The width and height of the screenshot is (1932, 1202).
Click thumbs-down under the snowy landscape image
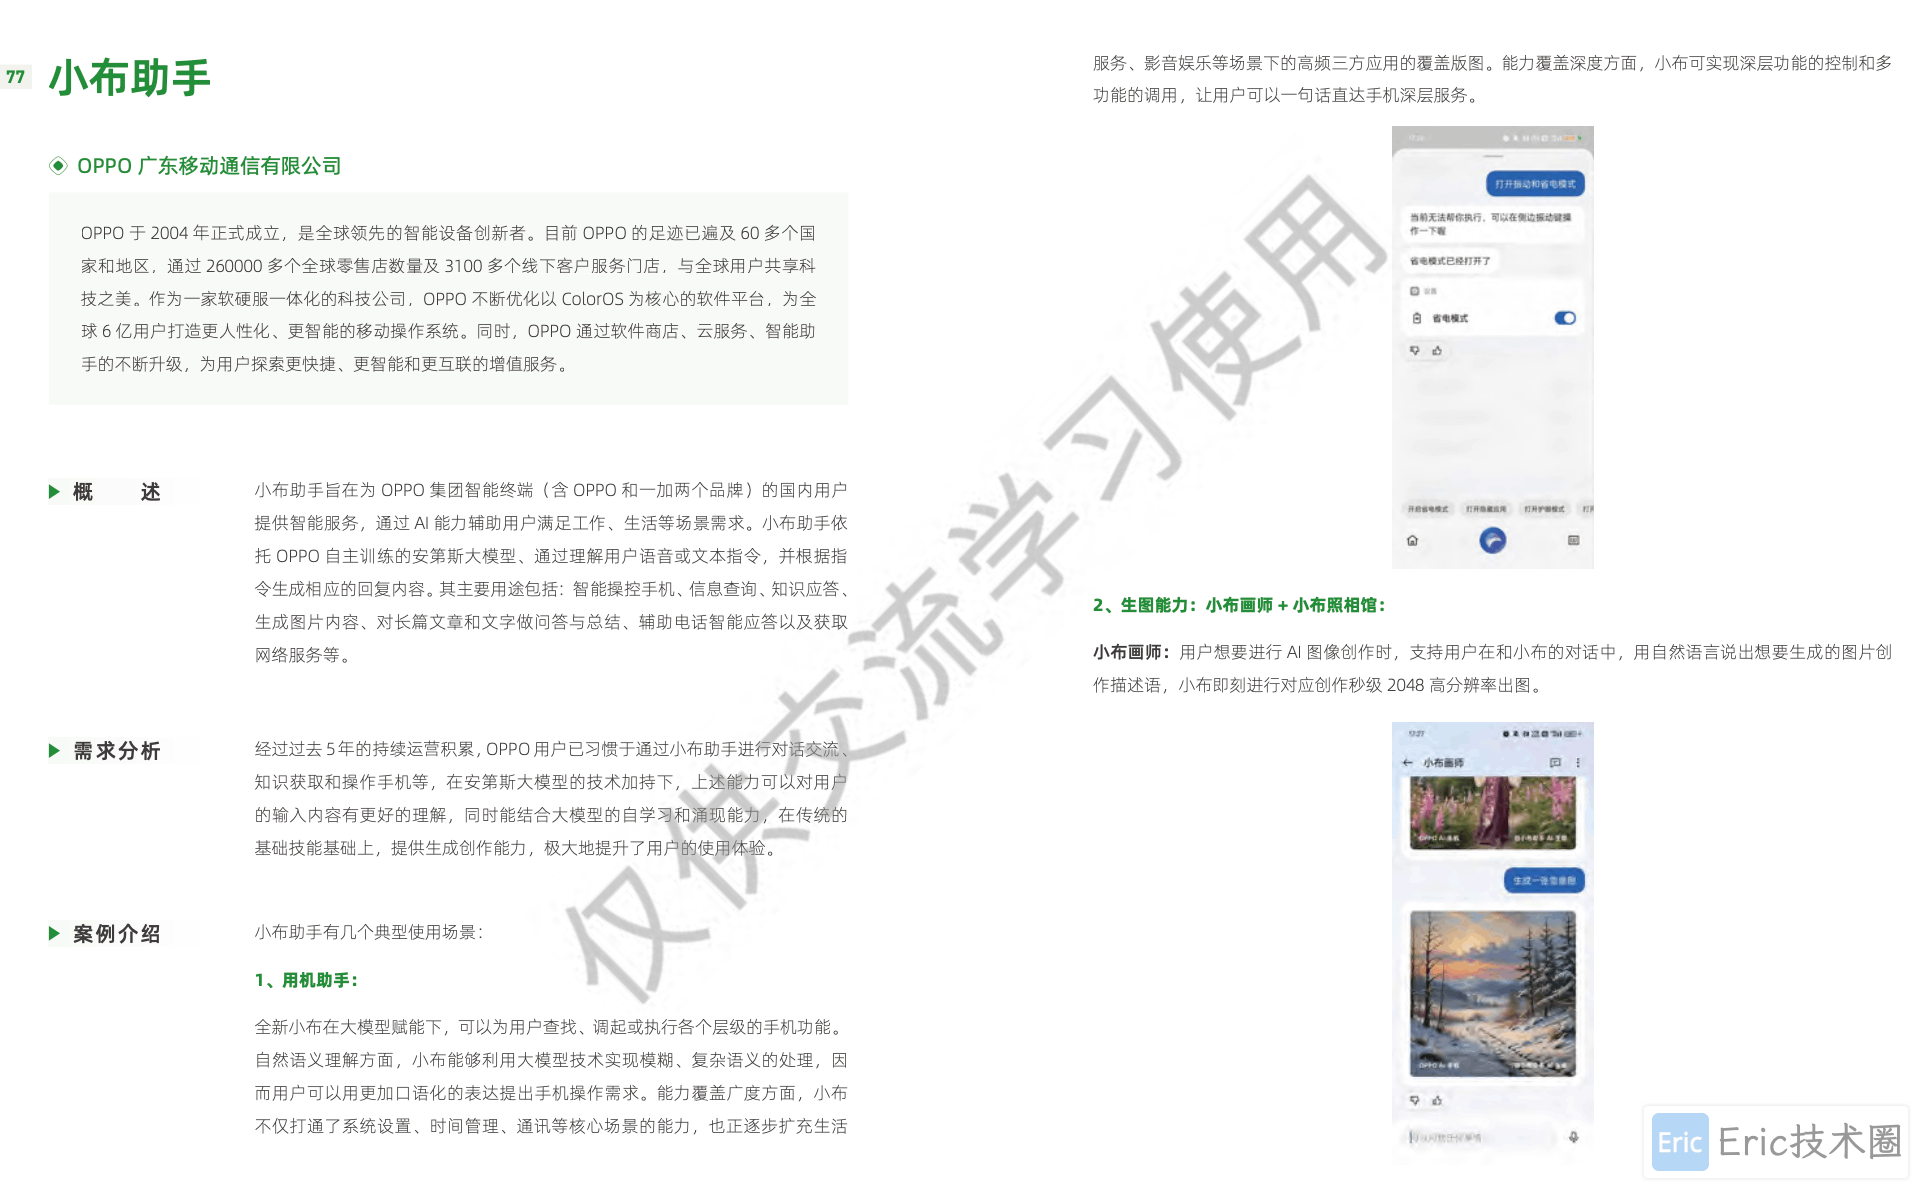coord(1415,1100)
